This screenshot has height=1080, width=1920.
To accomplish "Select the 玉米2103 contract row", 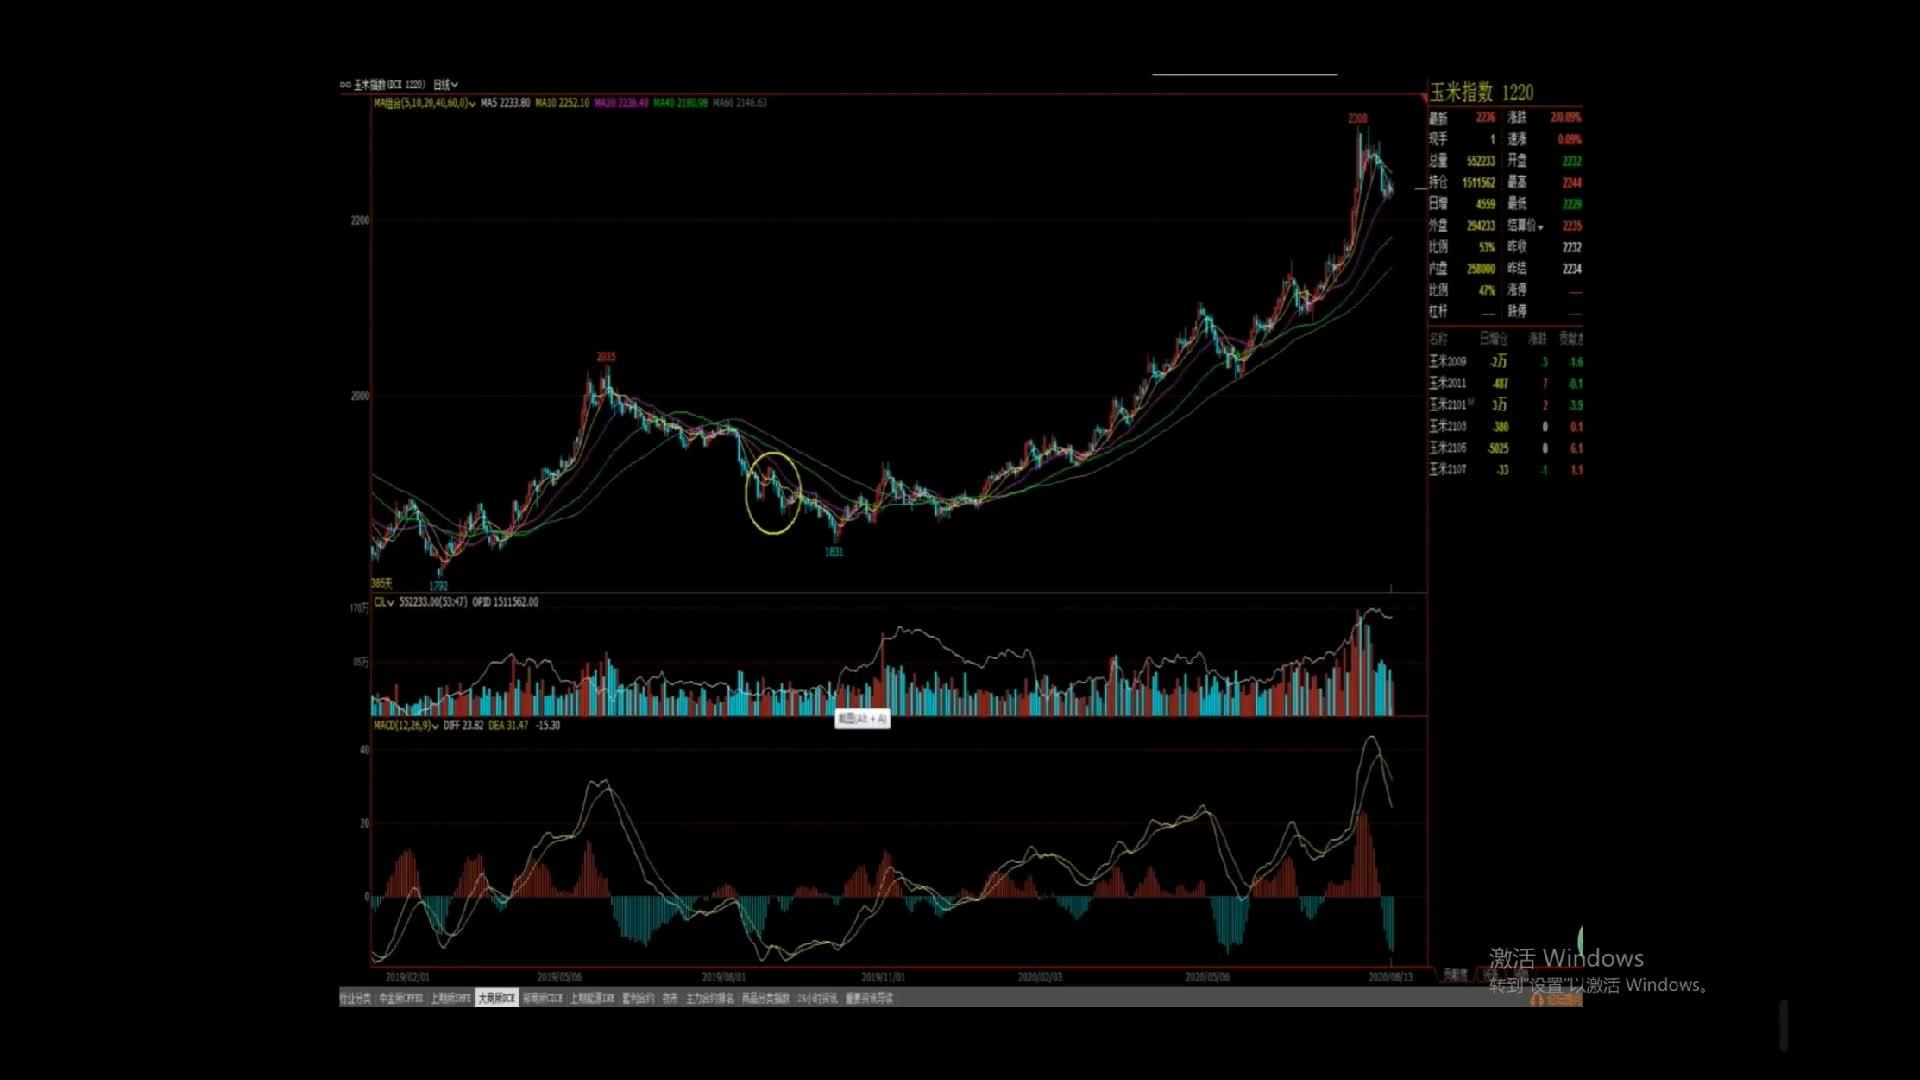I will [x=1505, y=427].
